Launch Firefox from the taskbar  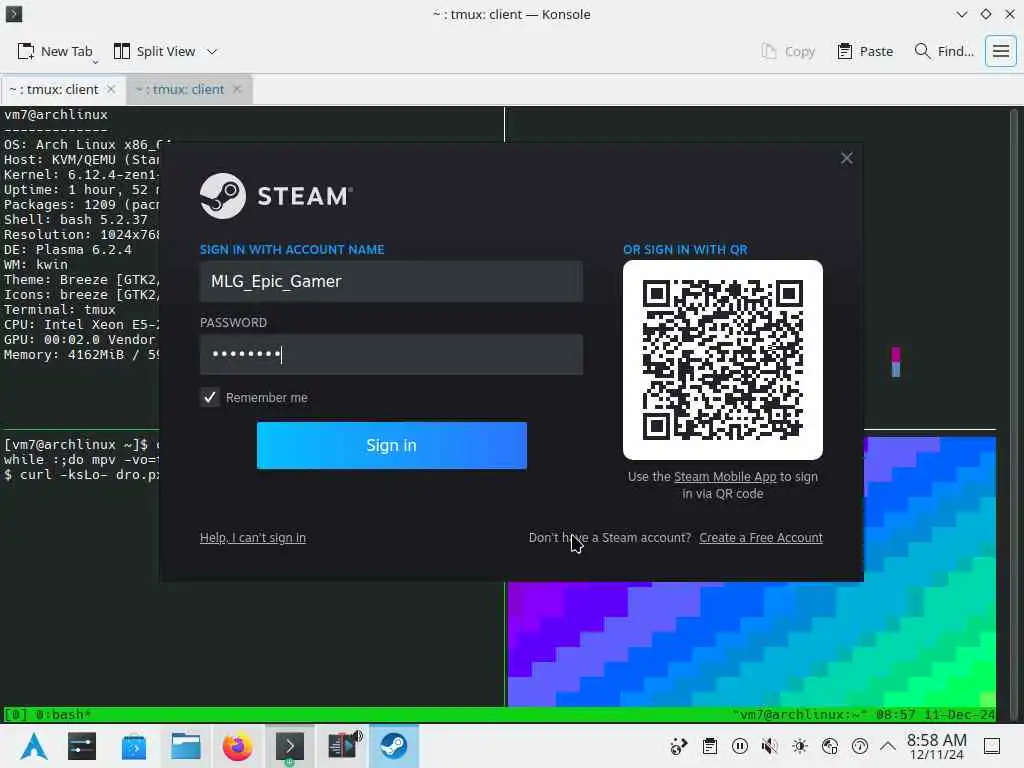point(237,746)
